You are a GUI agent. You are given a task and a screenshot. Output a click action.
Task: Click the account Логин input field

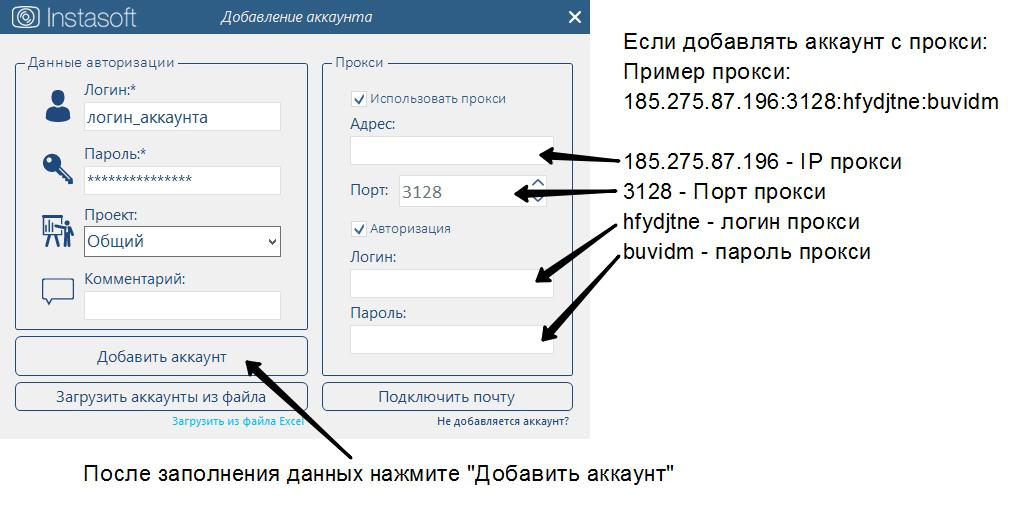tap(182, 117)
